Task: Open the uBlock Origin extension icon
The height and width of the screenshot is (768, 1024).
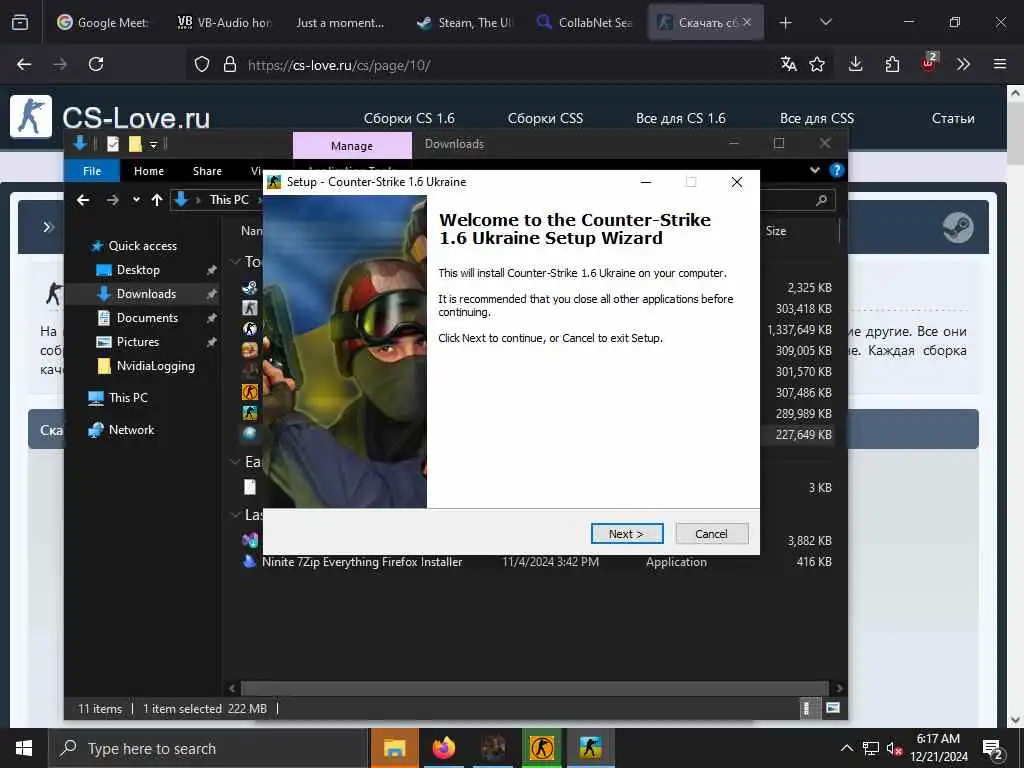Action: tap(929, 63)
